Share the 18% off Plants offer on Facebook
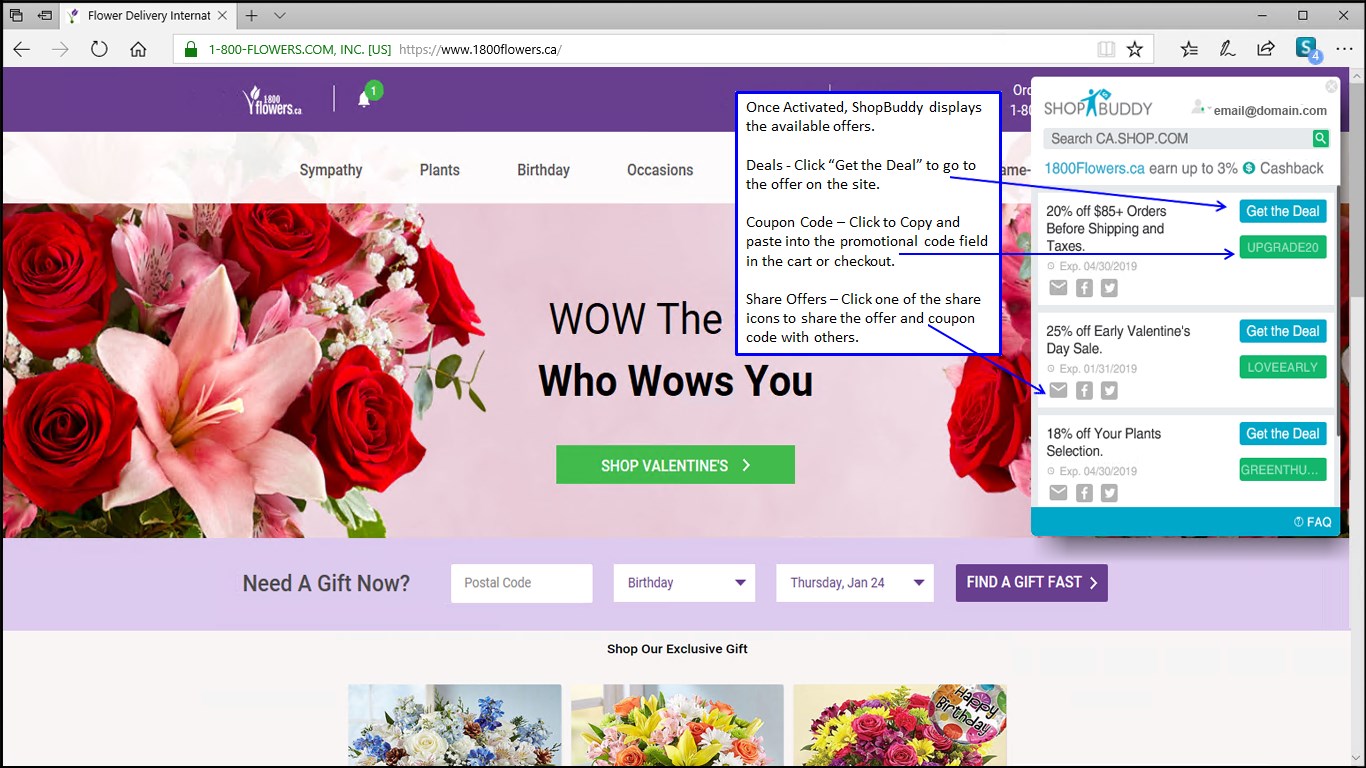The image size is (1366, 768). click(1084, 493)
